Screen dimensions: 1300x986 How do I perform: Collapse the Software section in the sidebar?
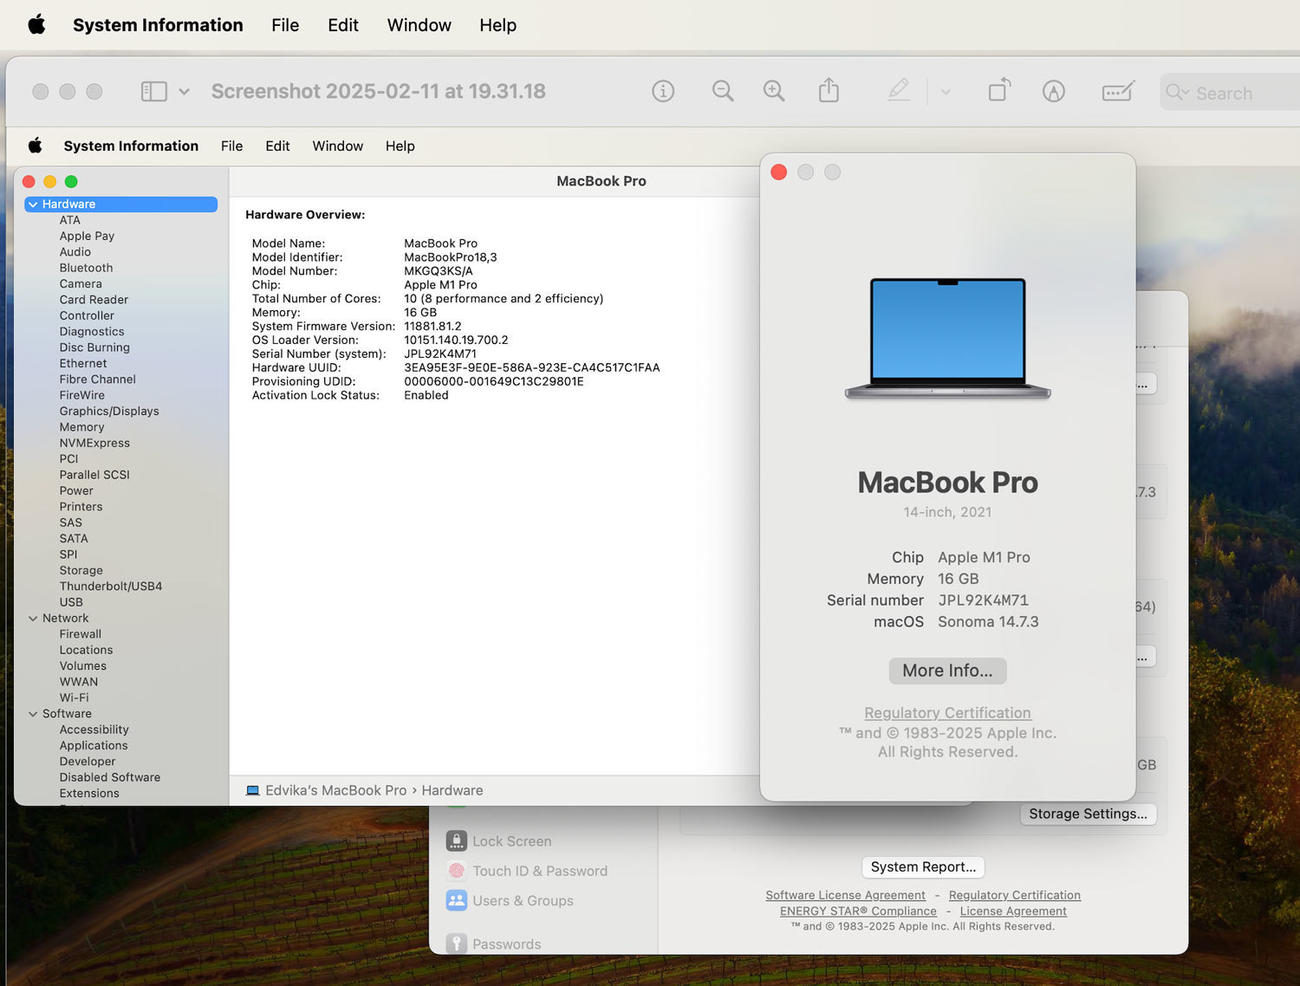[x=33, y=714]
